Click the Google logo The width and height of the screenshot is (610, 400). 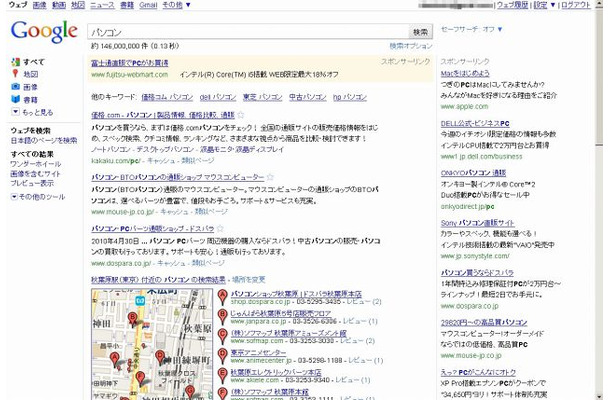44,31
